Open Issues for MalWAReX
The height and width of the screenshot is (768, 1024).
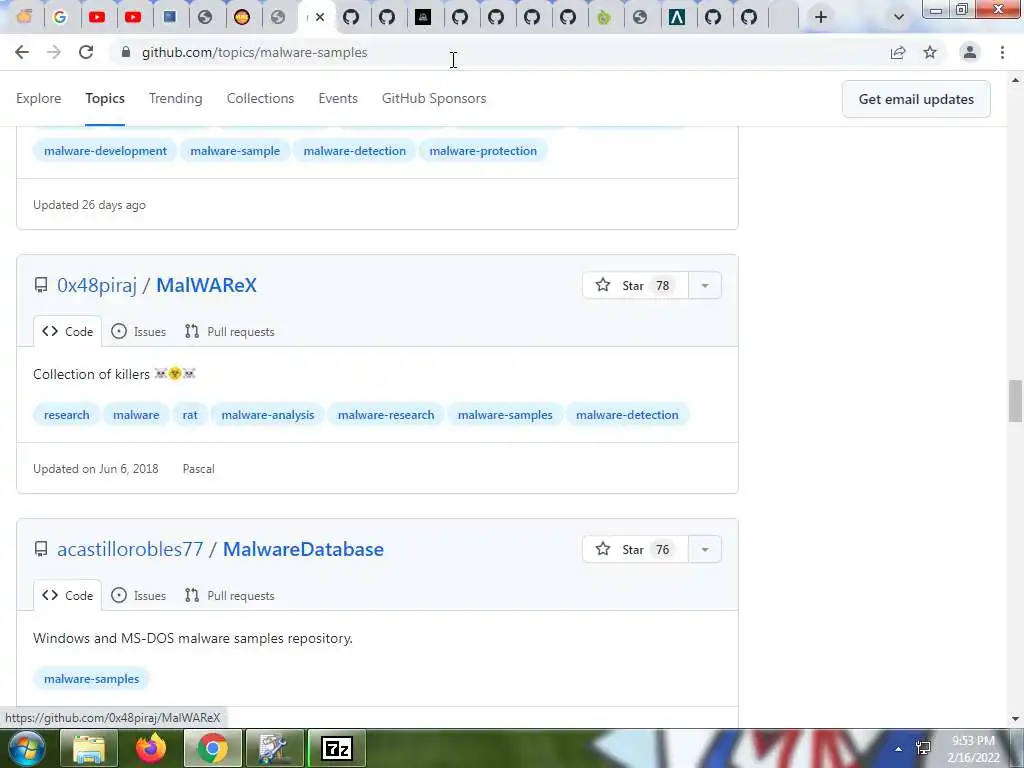click(x=138, y=332)
